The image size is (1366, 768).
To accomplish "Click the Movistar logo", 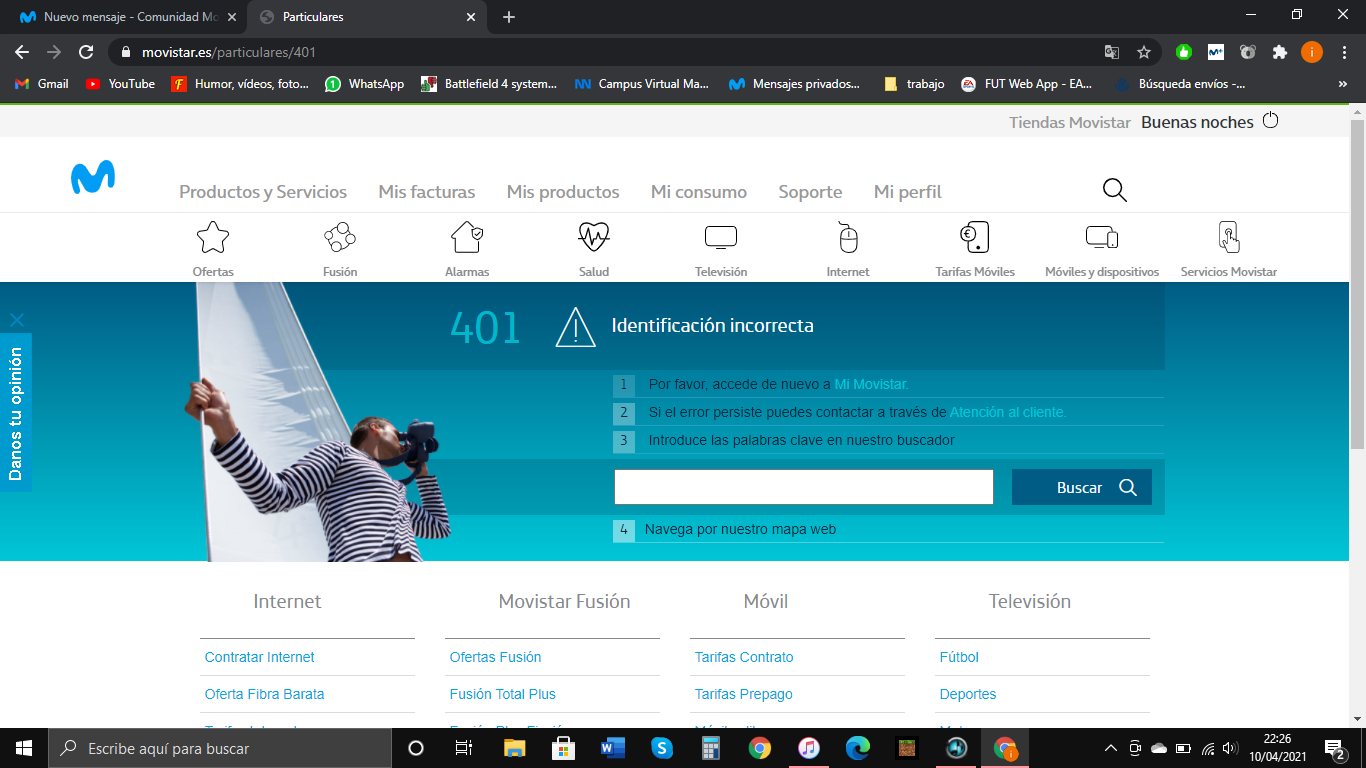I will (93, 178).
